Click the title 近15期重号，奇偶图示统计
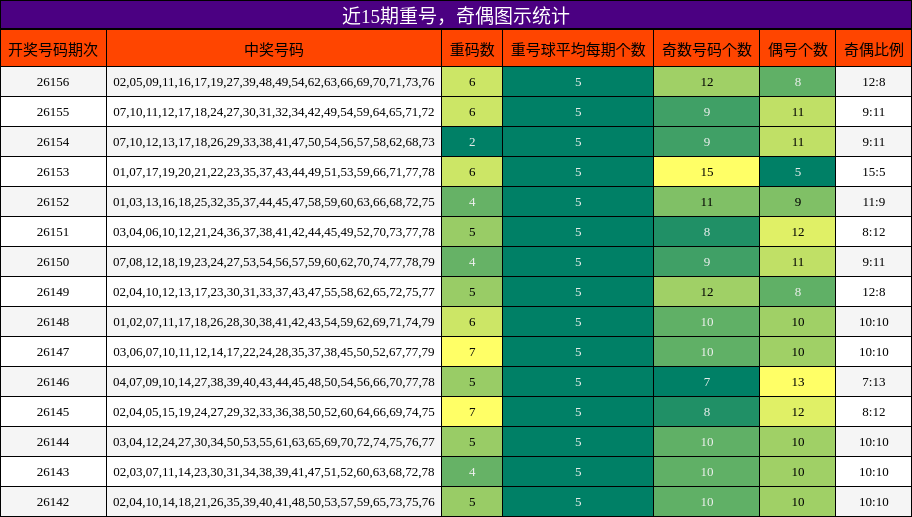Image resolution: width=912 pixels, height=517 pixels. point(455,15)
